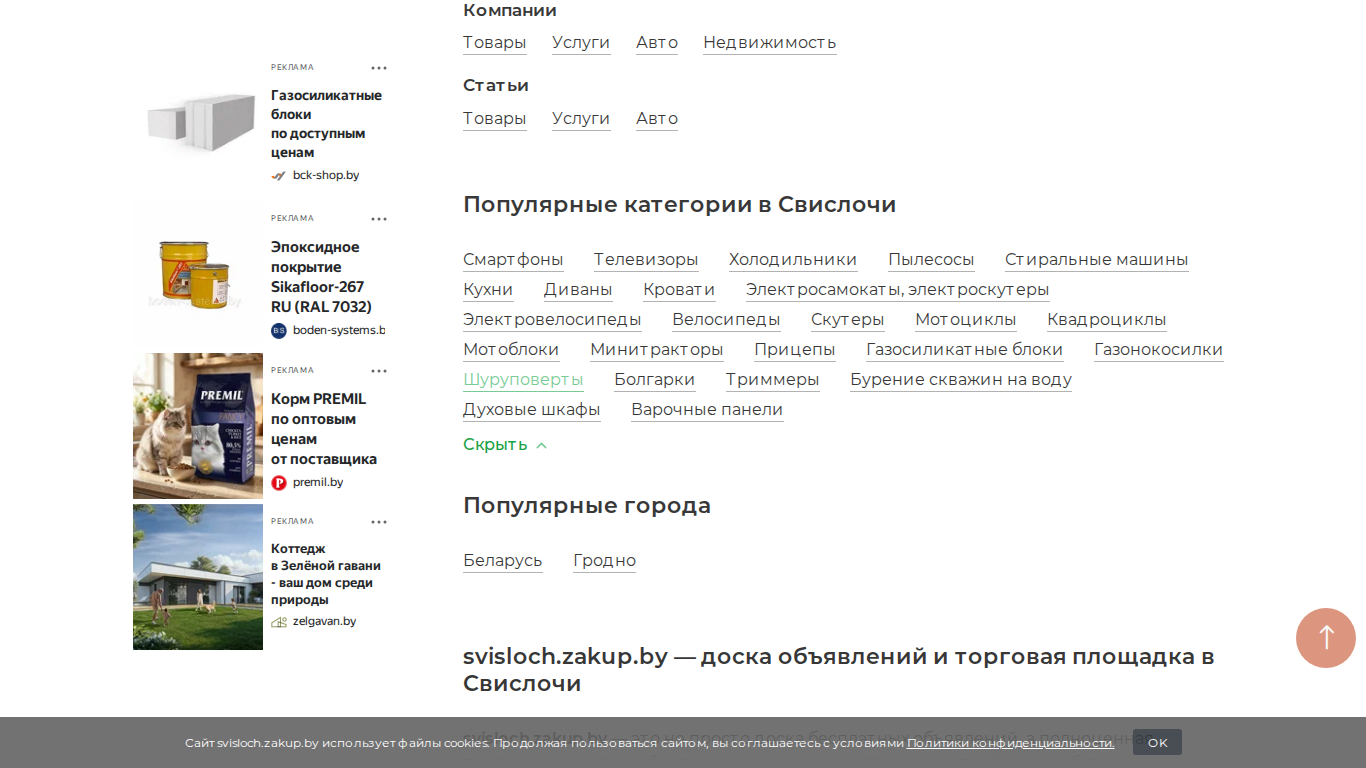1366x768 pixels.
Task: Click the premil.by advertiser logo icon
Action: pos(279,482)
